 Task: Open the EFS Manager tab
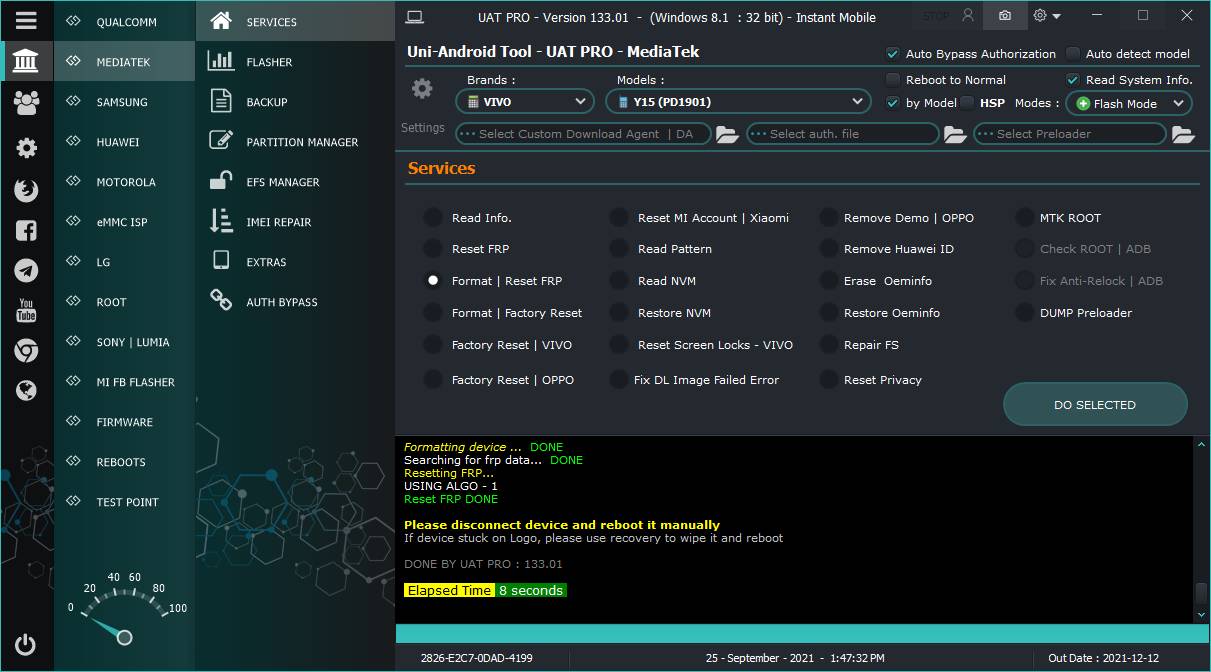295,182
